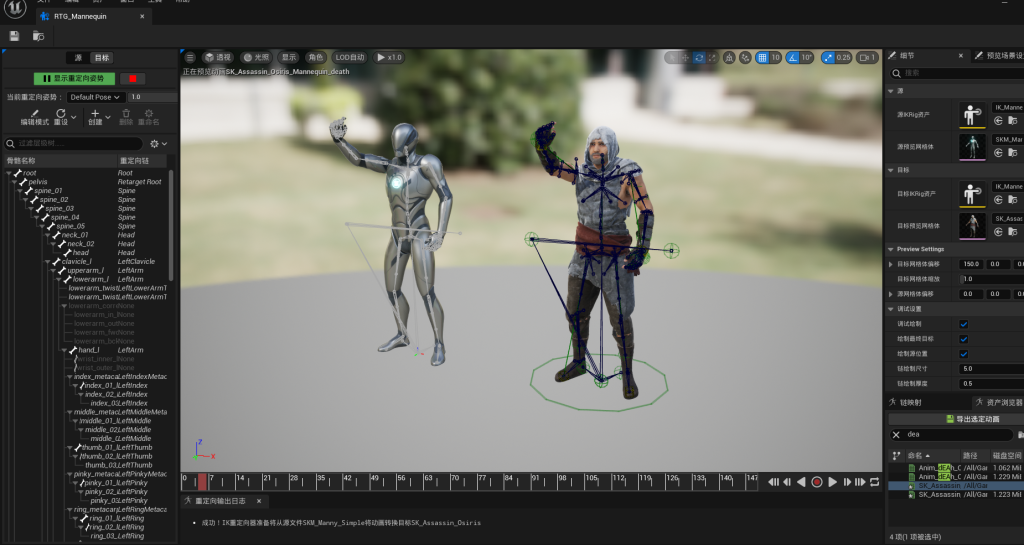Screen dimensions: 1024x545
Task: Click the Unreal Engine logo
Action: pos(15,8)
